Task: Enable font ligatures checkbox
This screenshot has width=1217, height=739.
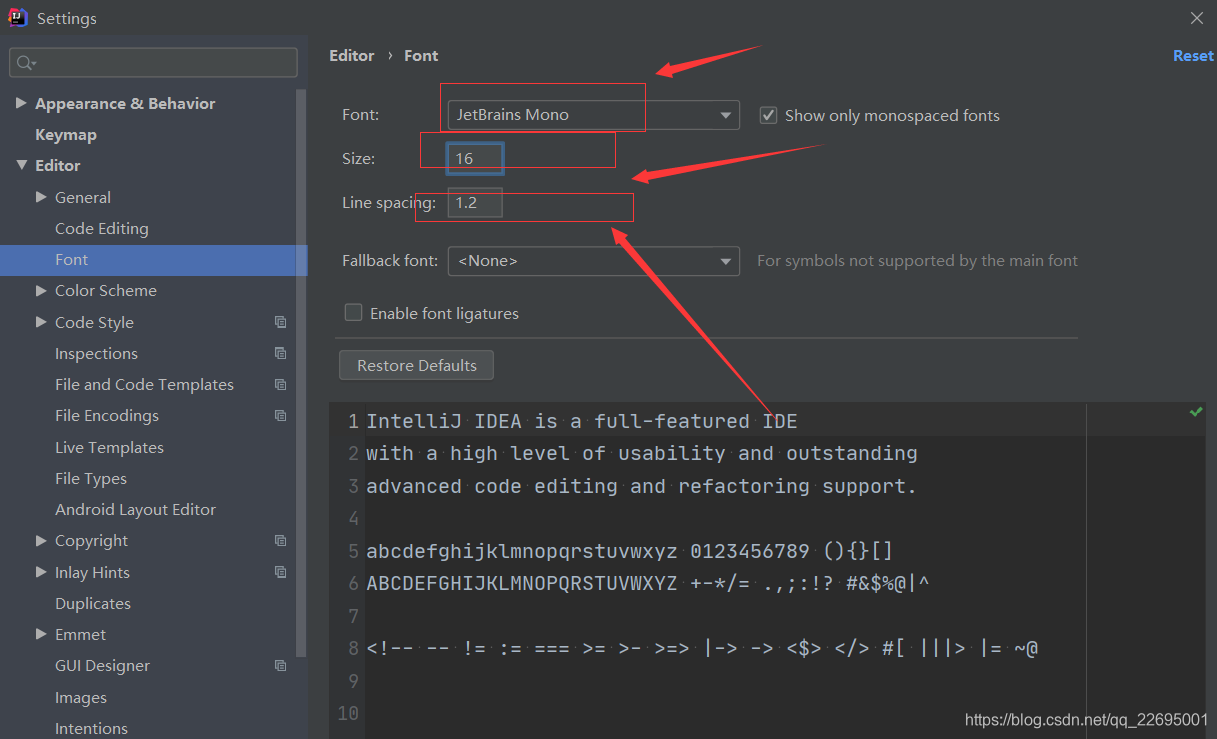Action: (353, 312)
